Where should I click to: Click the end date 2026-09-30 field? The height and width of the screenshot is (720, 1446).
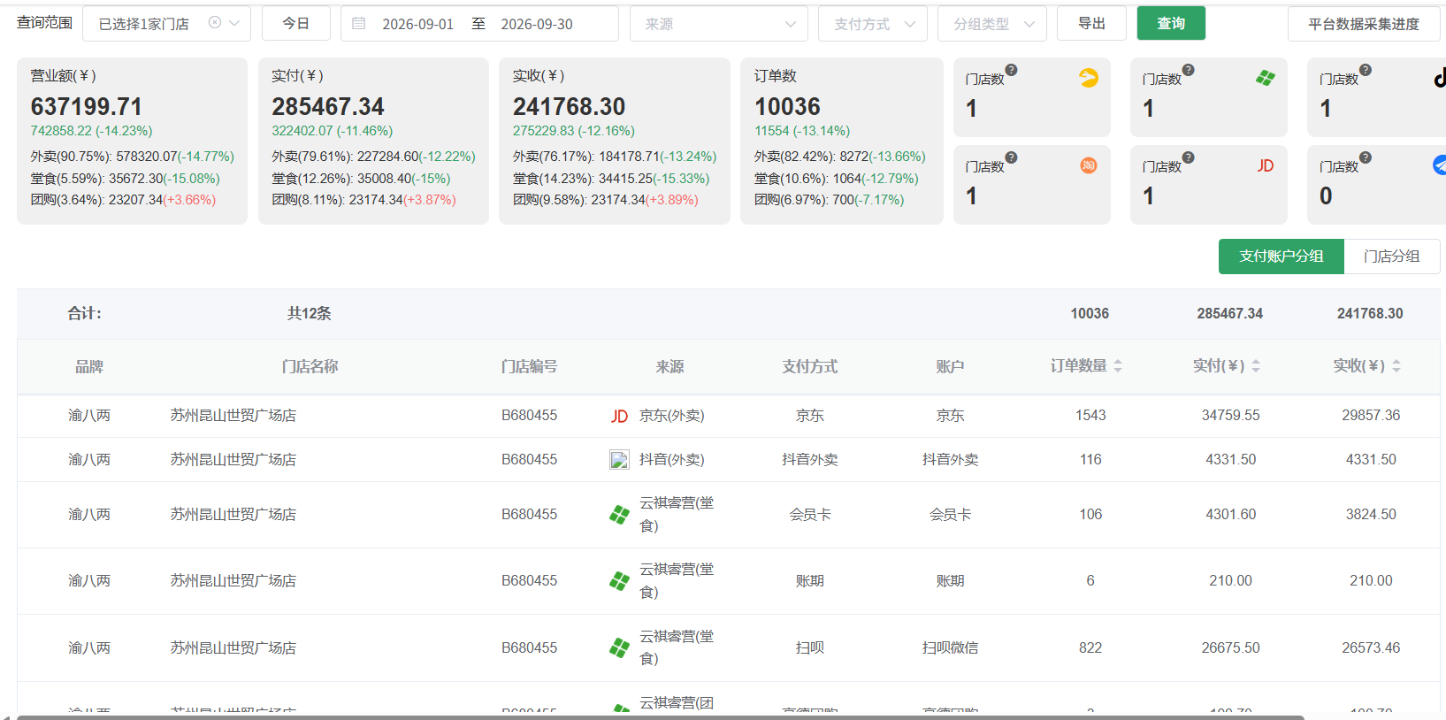[x=536, y=24]
